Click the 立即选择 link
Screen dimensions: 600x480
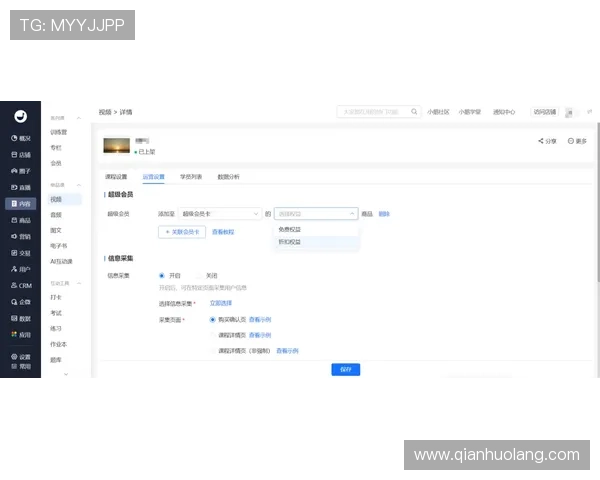pyautogui.click(x=221, y=303)
